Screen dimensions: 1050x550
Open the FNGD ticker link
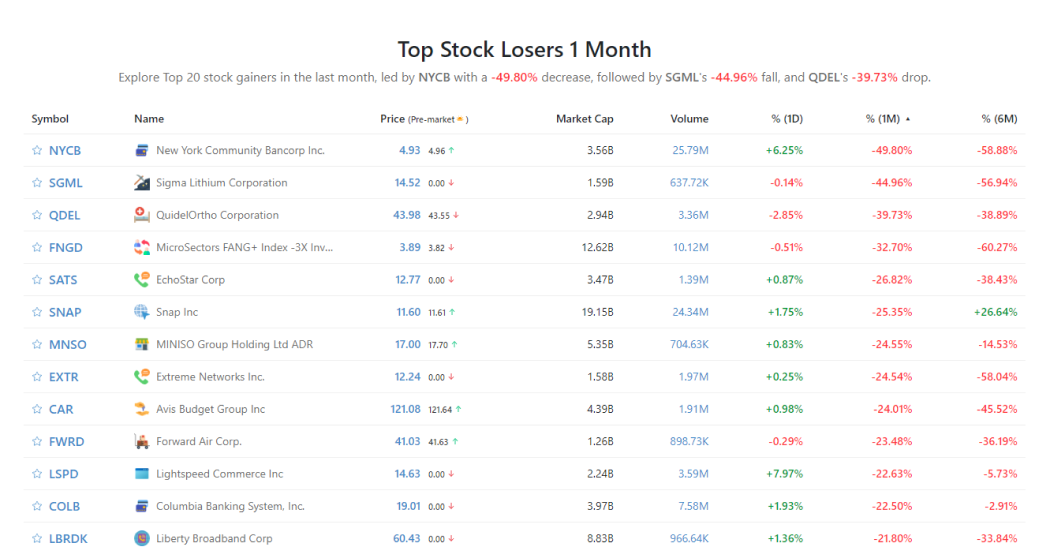tap(66, 247)
